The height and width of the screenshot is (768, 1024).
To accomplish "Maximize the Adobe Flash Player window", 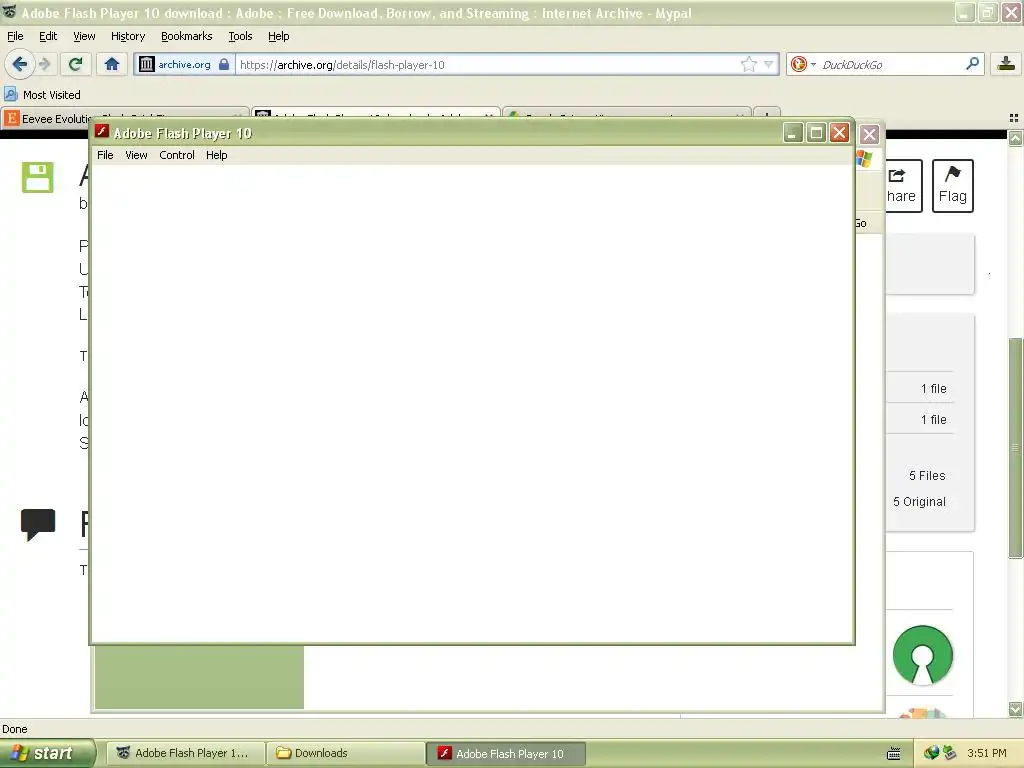I will coord(816,133).
